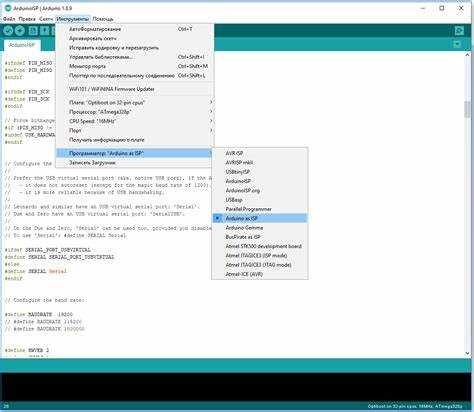This screenshot has height=412, width=474.
Task: Select Atmel STK500 development board
Action: 260,246
